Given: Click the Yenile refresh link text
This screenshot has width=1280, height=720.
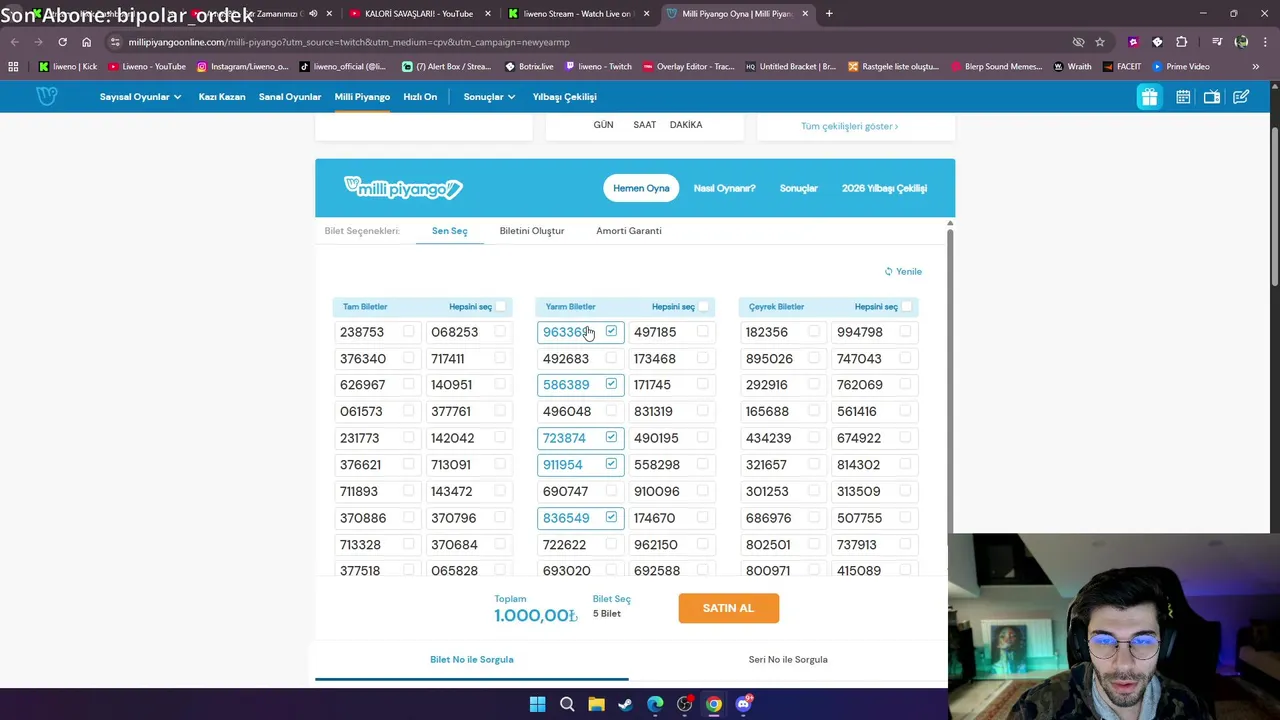Looking at the screenshot, I should point(909,271).
